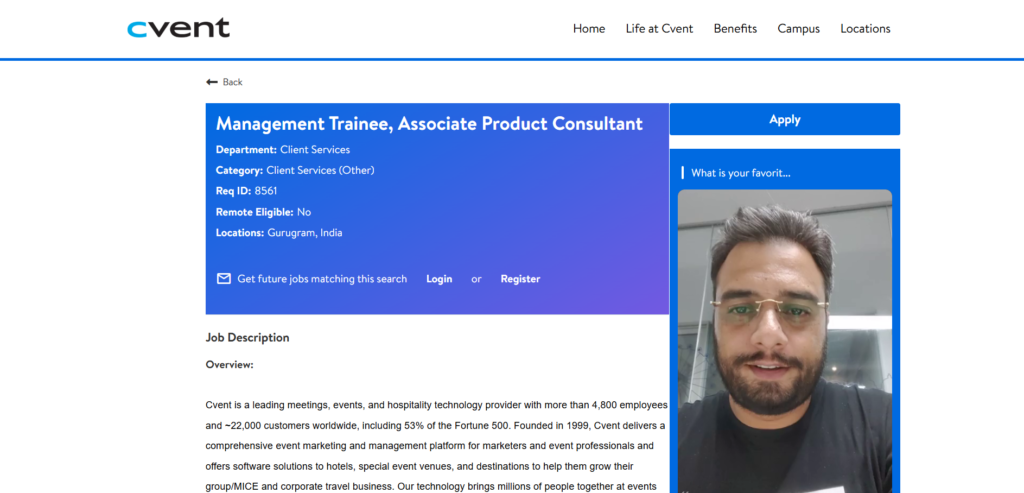
Task: Click Locations: Gurugram, India text
Action: click(x=279, y=232)
